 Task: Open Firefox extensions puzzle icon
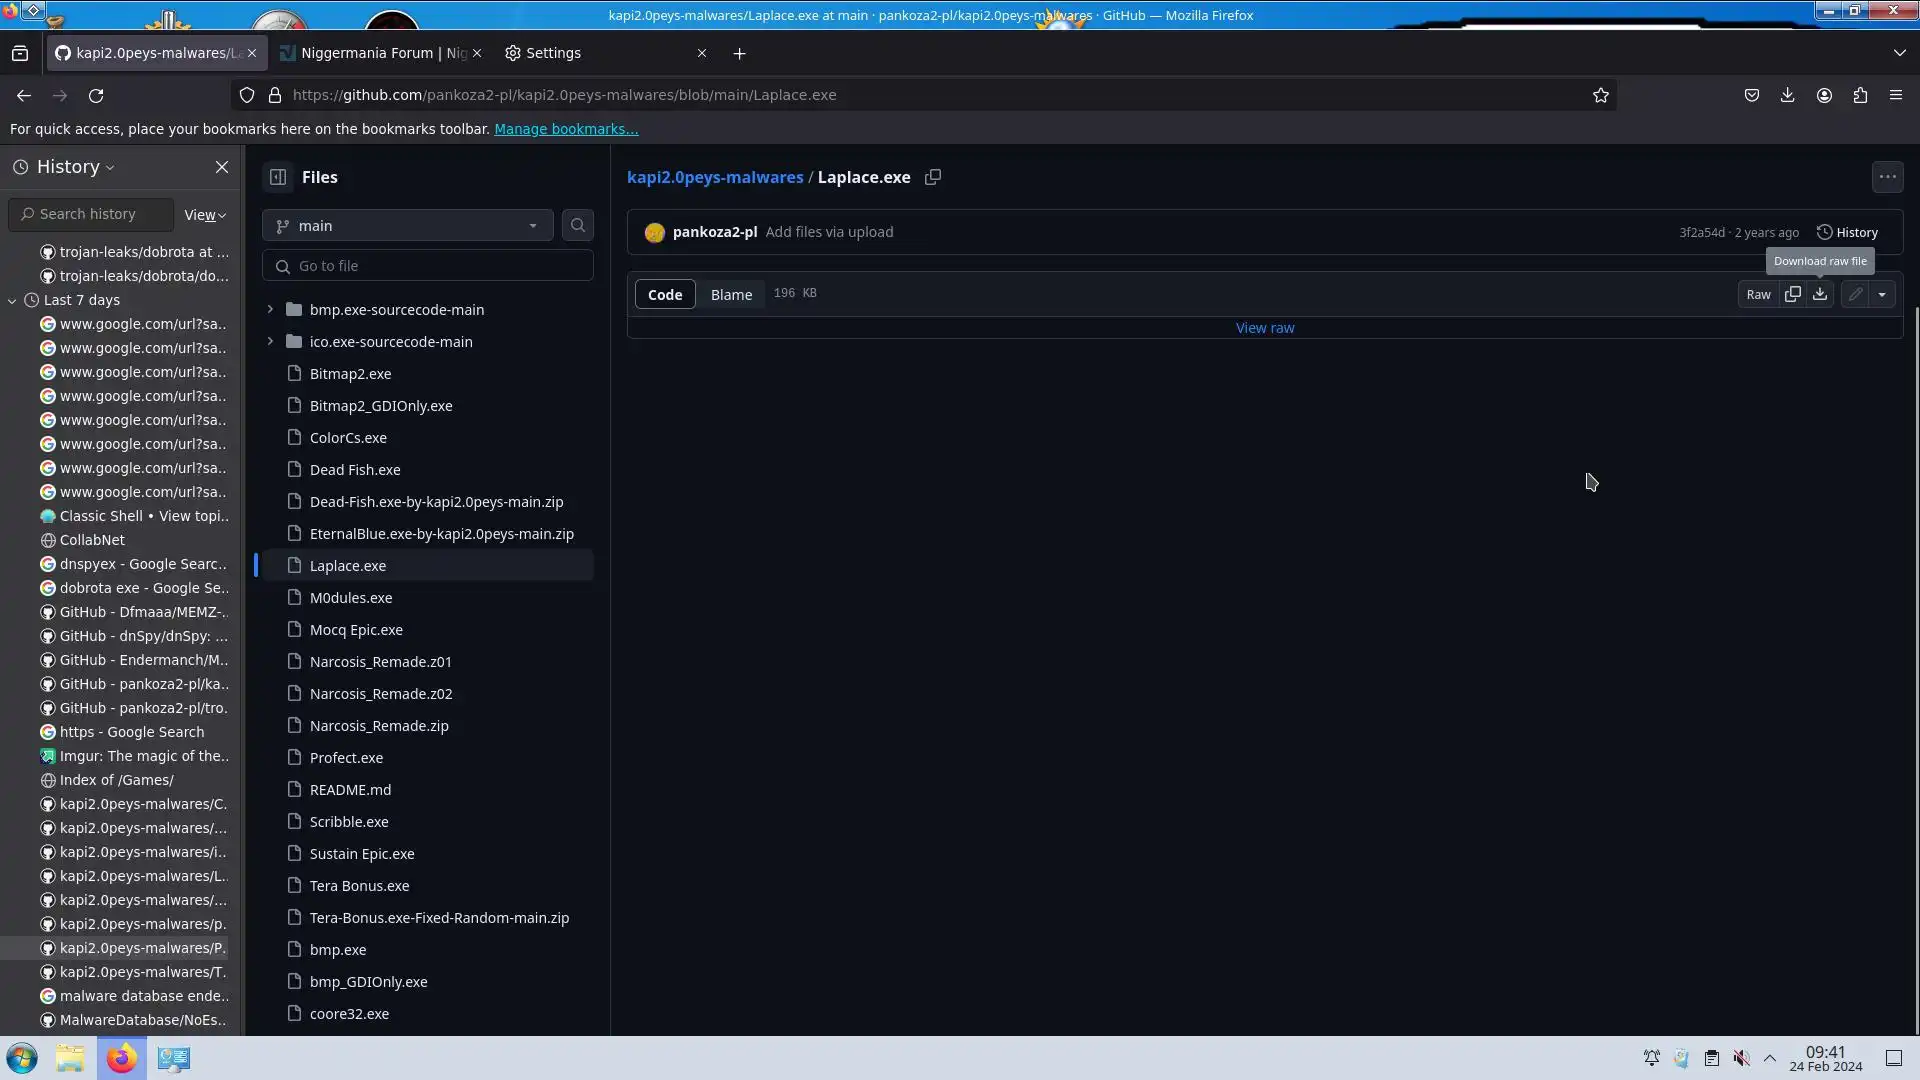point(1860,95)
